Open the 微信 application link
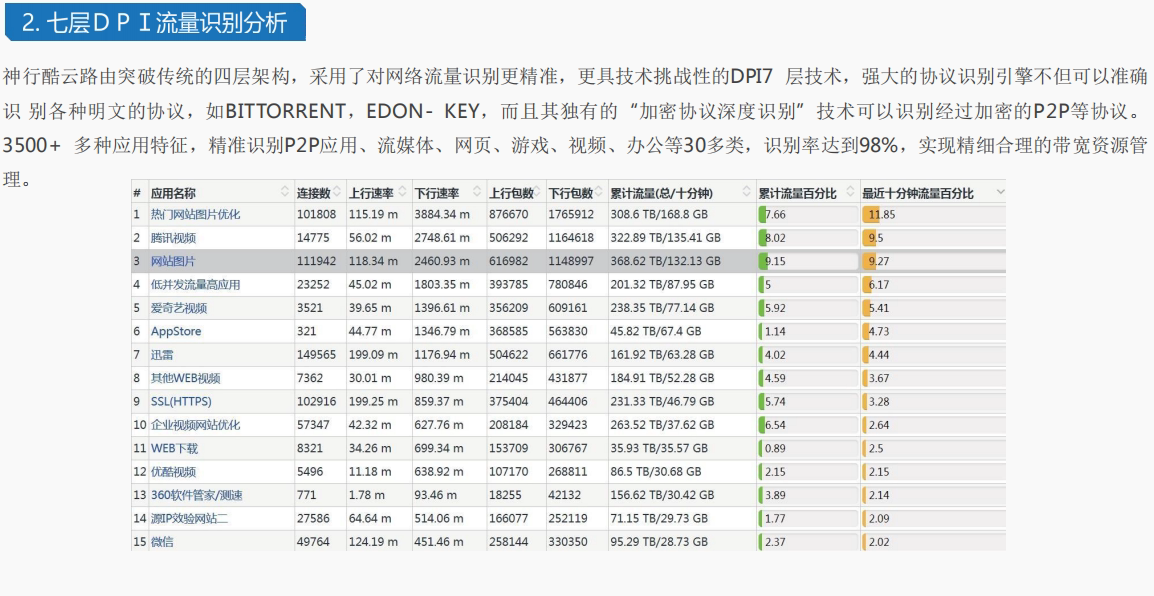The height and width of the screenshot is (596, 1154). (162, 542)
